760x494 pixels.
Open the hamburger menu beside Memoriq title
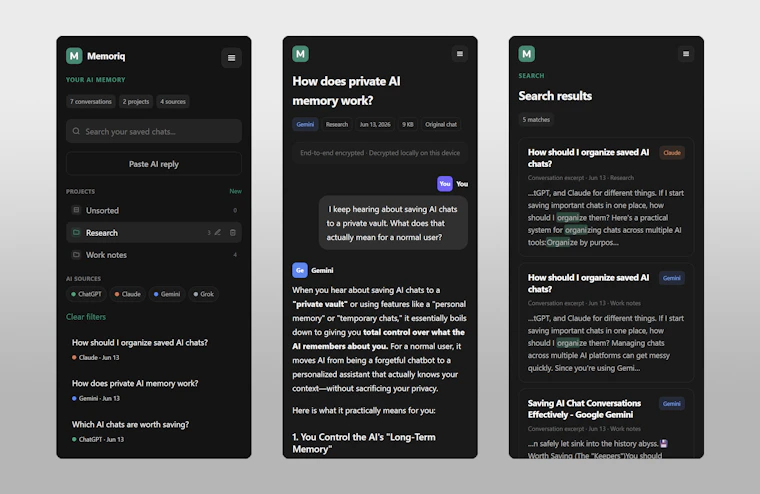(x=231, y=58)
